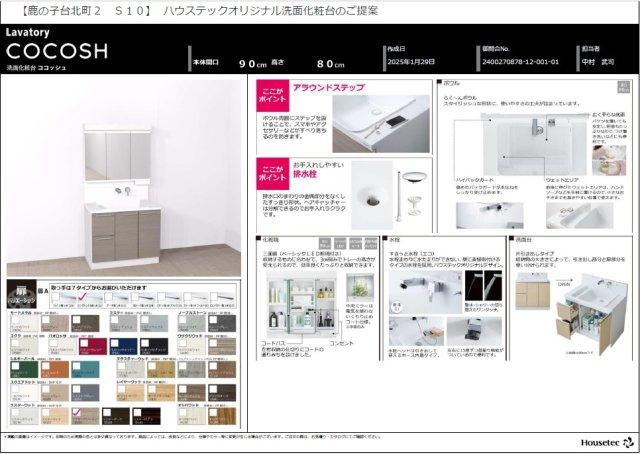Open drain hole close-up photo
Screen dimensions: 640x454
[x=372, y=195]
